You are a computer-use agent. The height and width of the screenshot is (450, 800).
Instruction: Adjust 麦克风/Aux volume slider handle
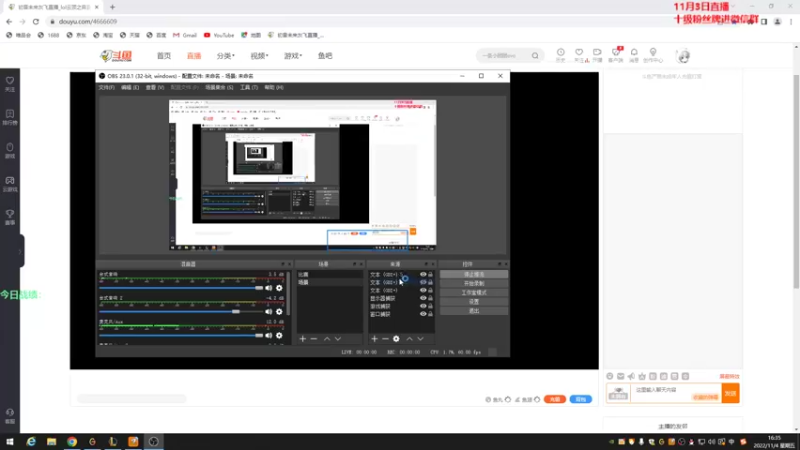[259, 336]
